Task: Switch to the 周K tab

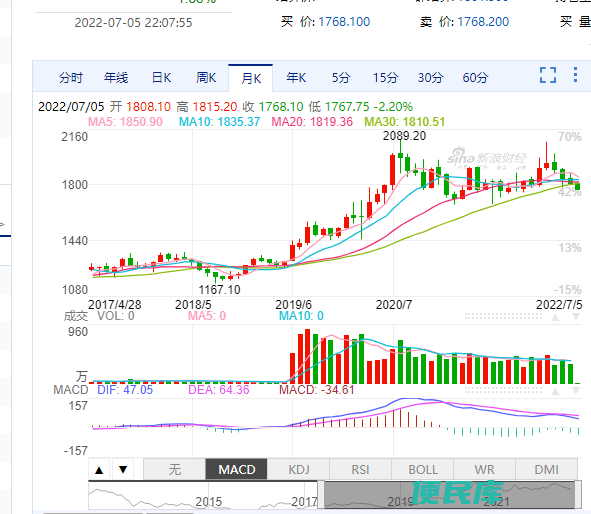Action: coord(206,78)
